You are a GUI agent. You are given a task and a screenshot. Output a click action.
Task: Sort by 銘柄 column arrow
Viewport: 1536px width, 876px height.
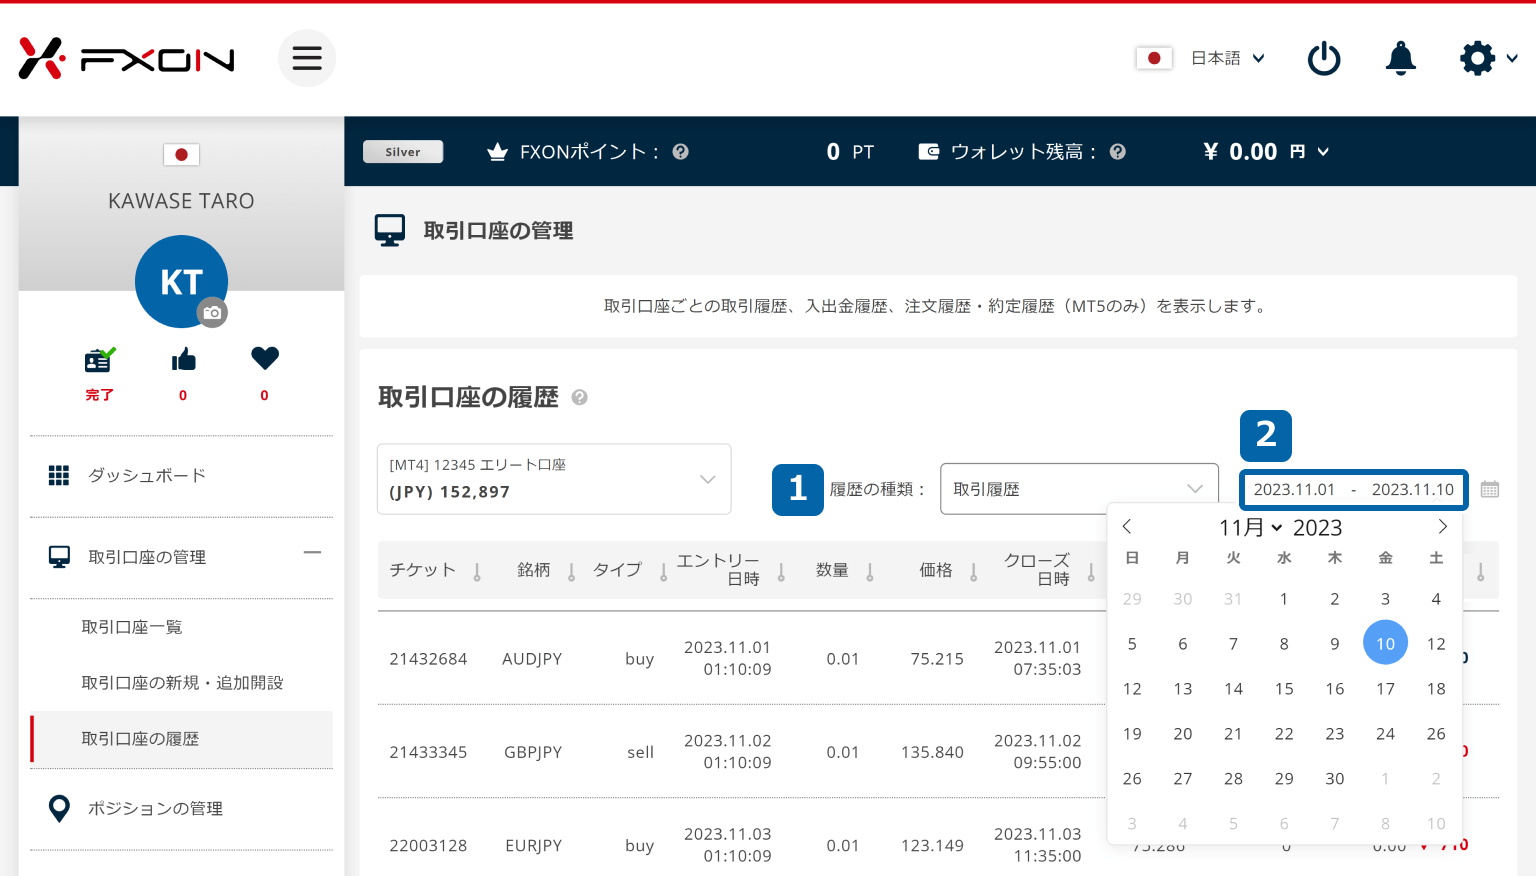click(x=571, y=571)
